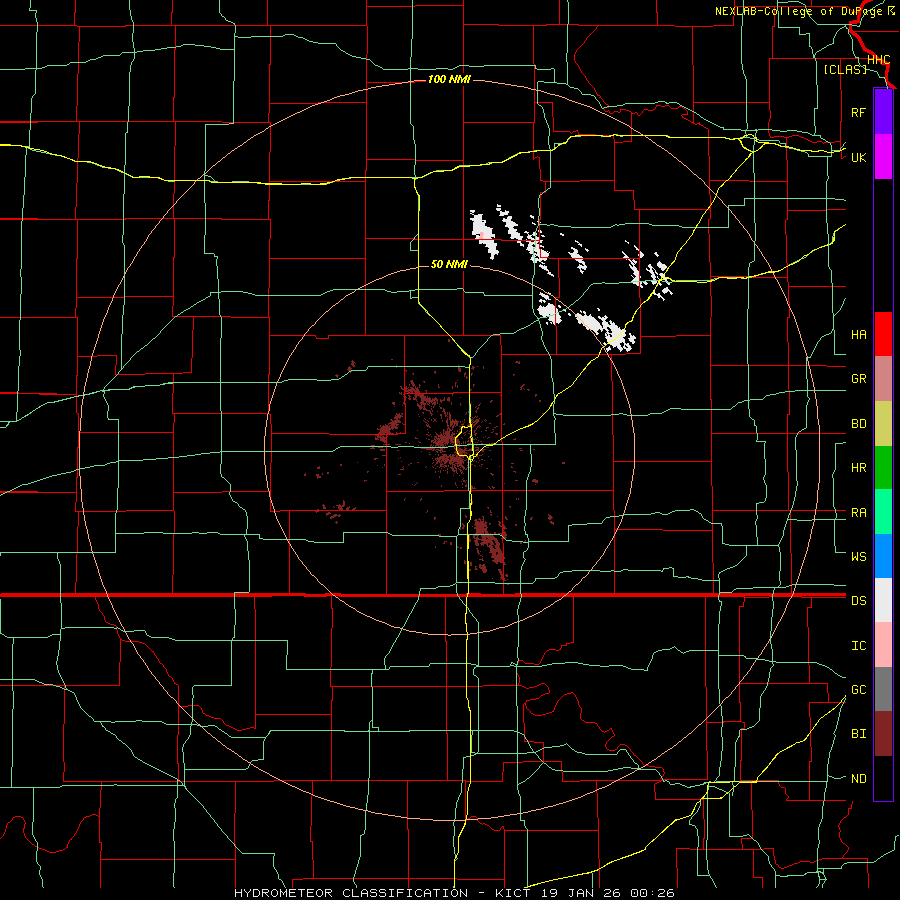Click the DS legend label
Screen dimensions: 900x900
858,601
